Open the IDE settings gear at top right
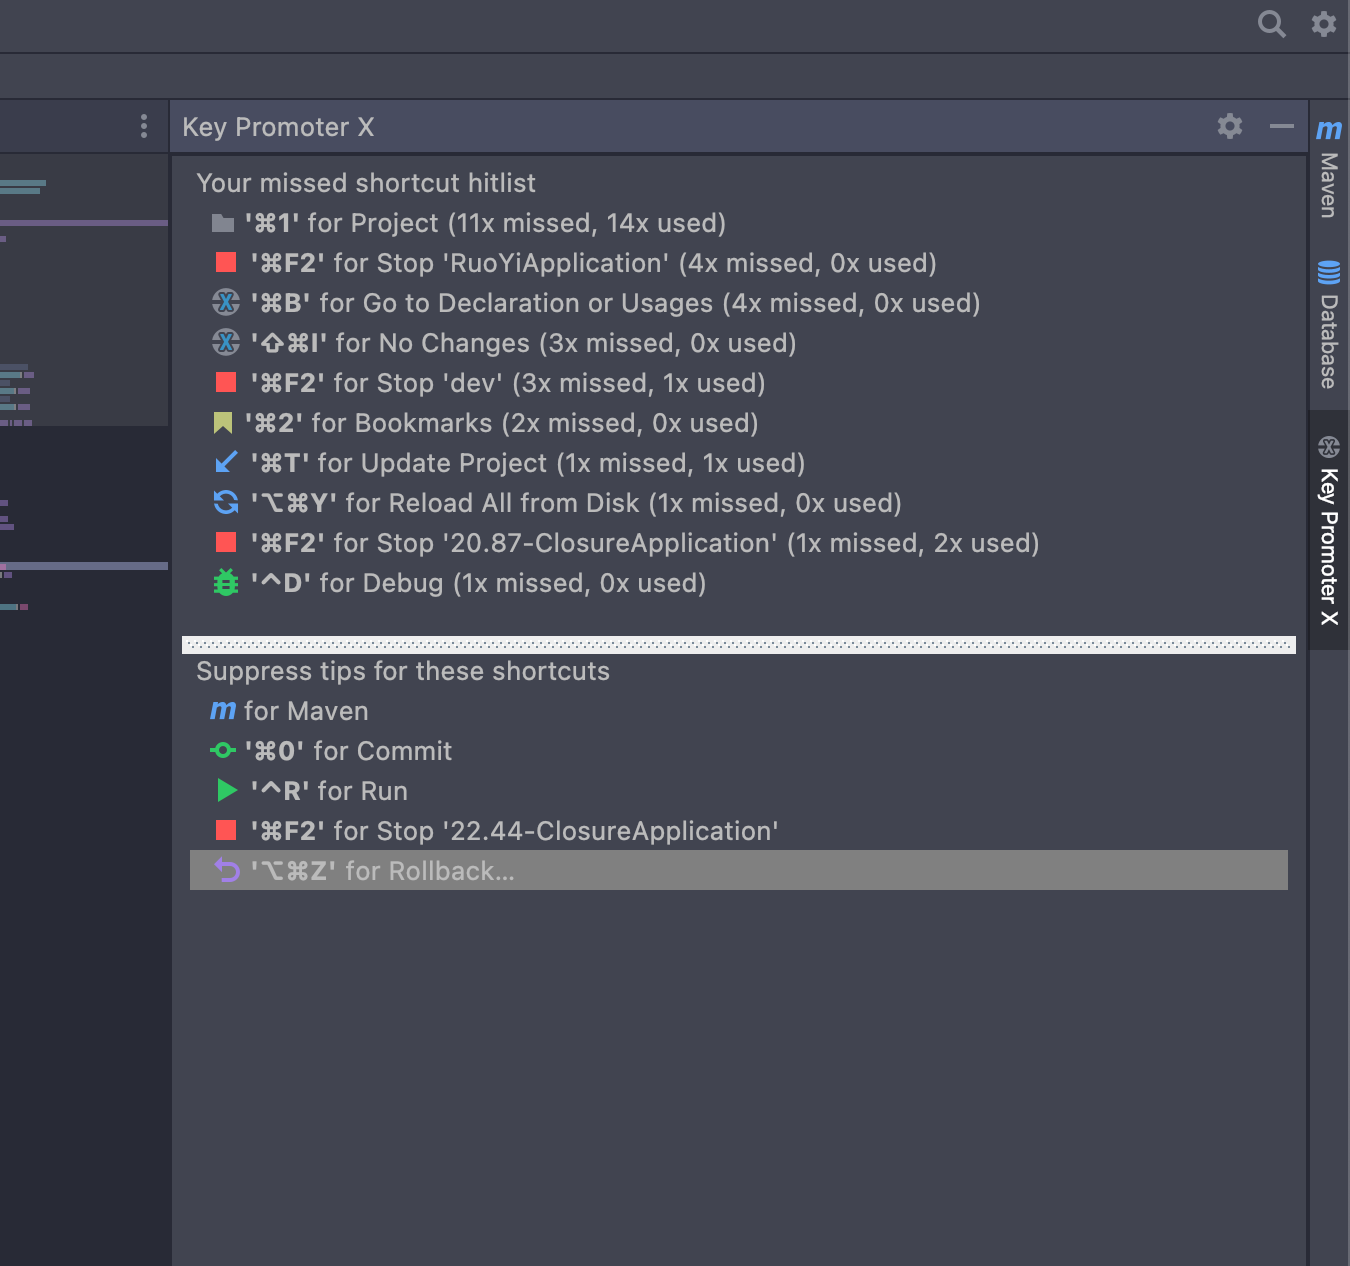The width and height of the screenshot is (1350, 1266). coord(1322,24)
